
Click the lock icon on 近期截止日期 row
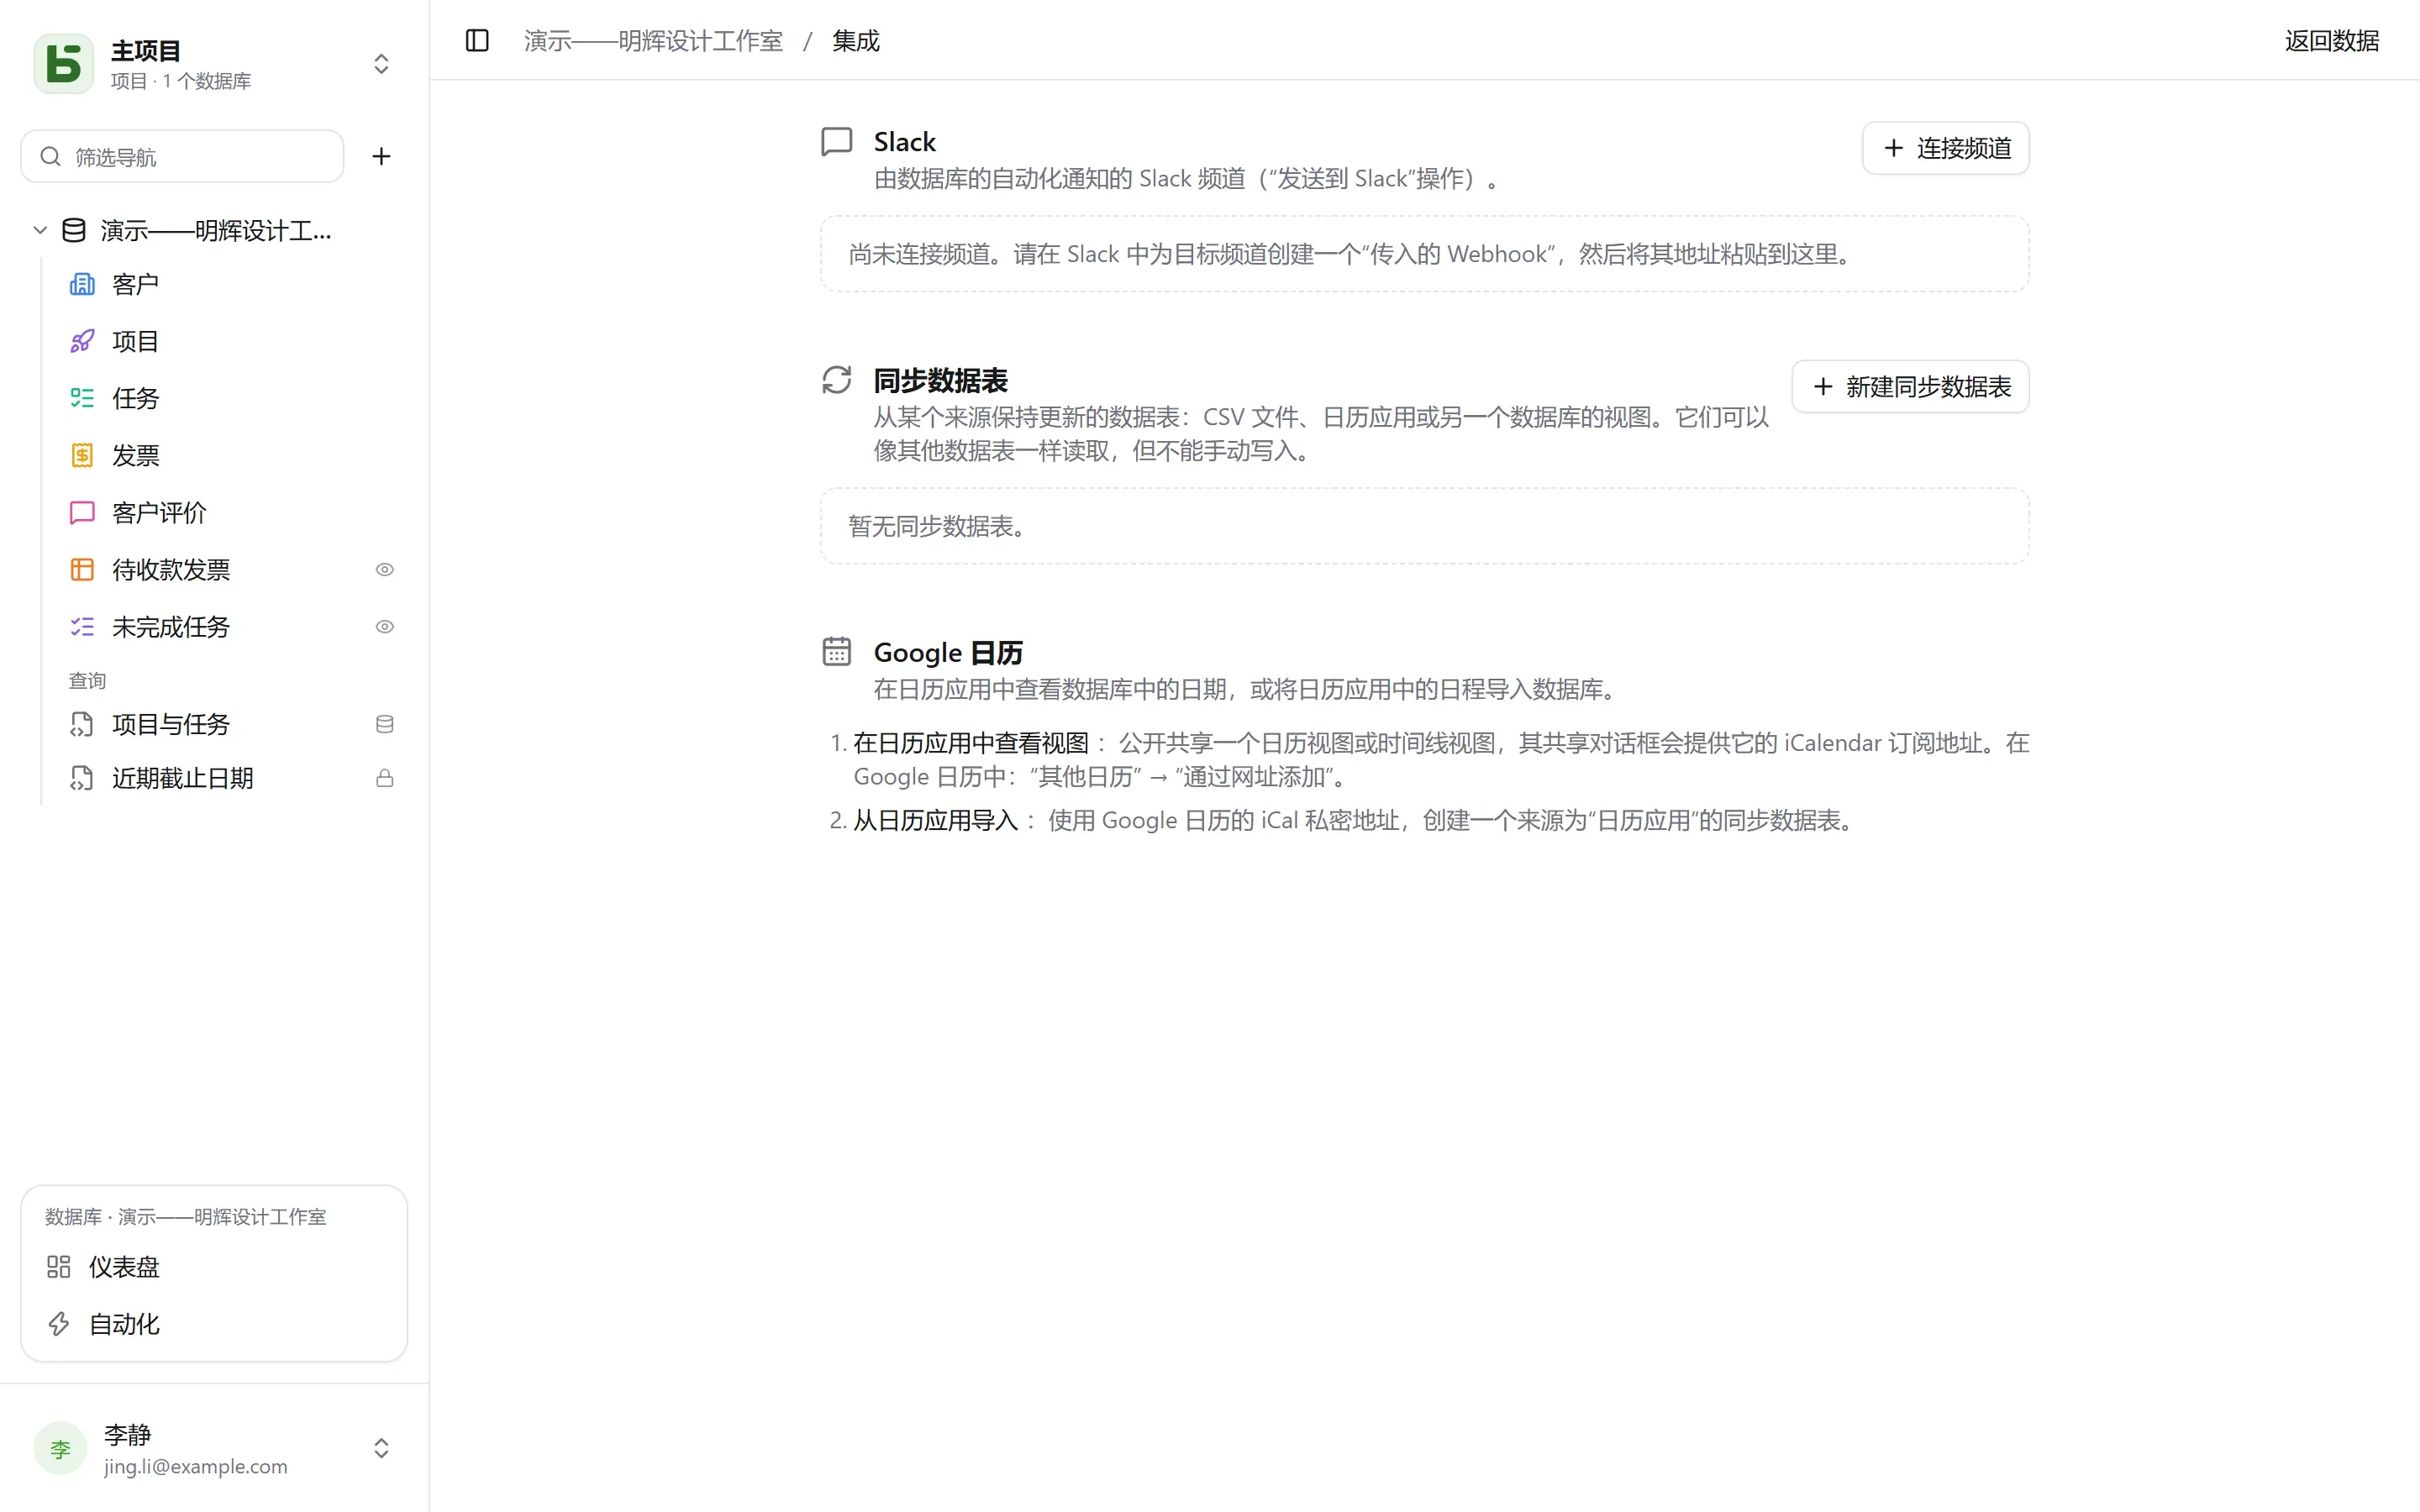pos(385,778)
